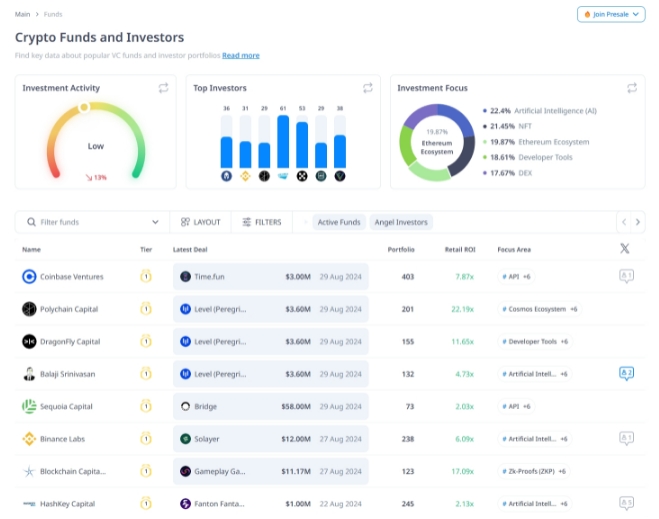This screenshot has width=659, height=519.
Task: Click the Binance logo under Top Investors chart
Action: pos(245,176)
